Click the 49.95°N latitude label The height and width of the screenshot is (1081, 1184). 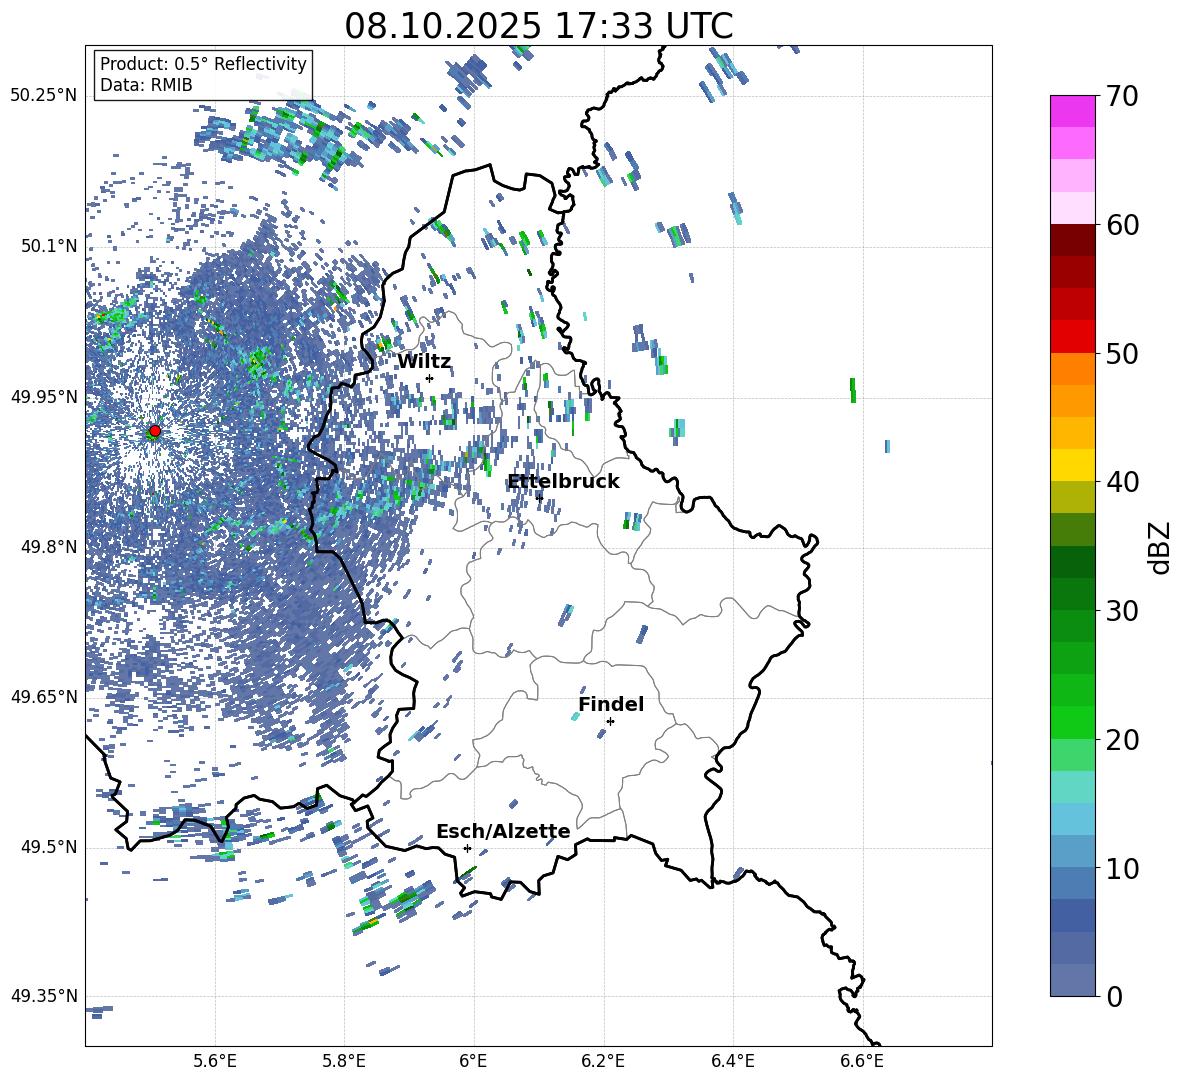pos(44,397)
